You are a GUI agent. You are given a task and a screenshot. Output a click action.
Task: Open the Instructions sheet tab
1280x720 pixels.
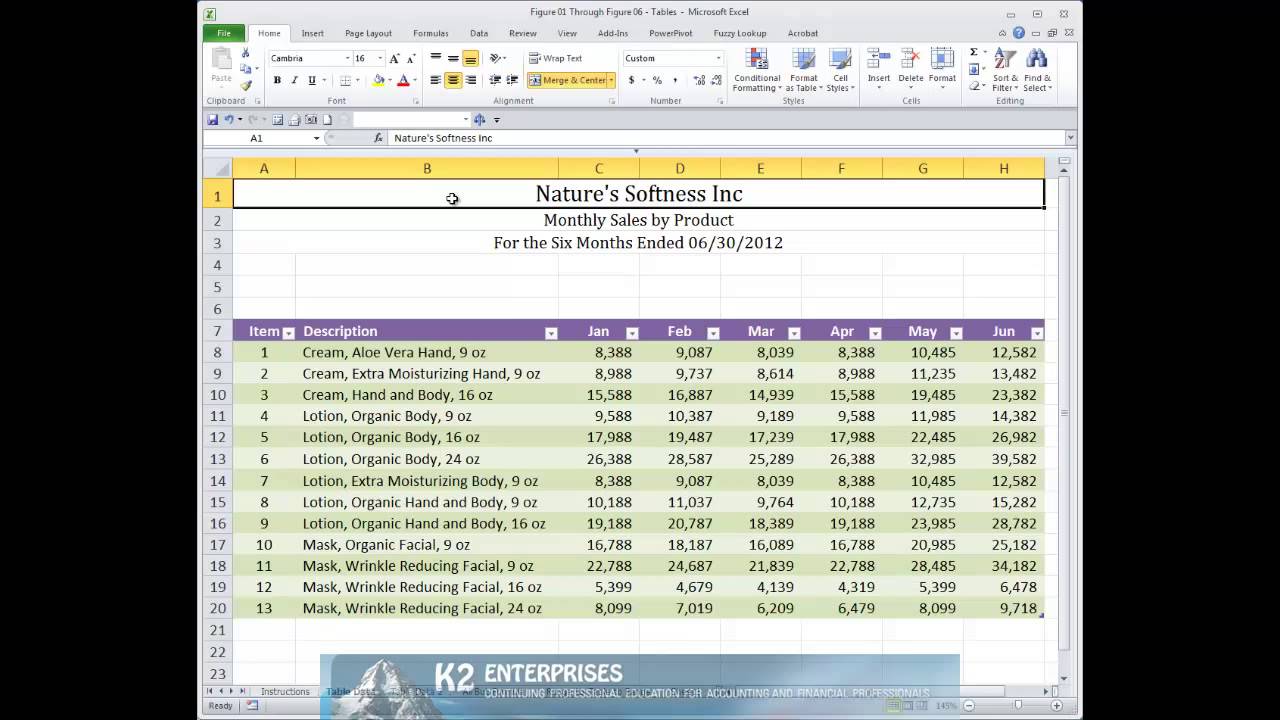(x=285, y=691)
